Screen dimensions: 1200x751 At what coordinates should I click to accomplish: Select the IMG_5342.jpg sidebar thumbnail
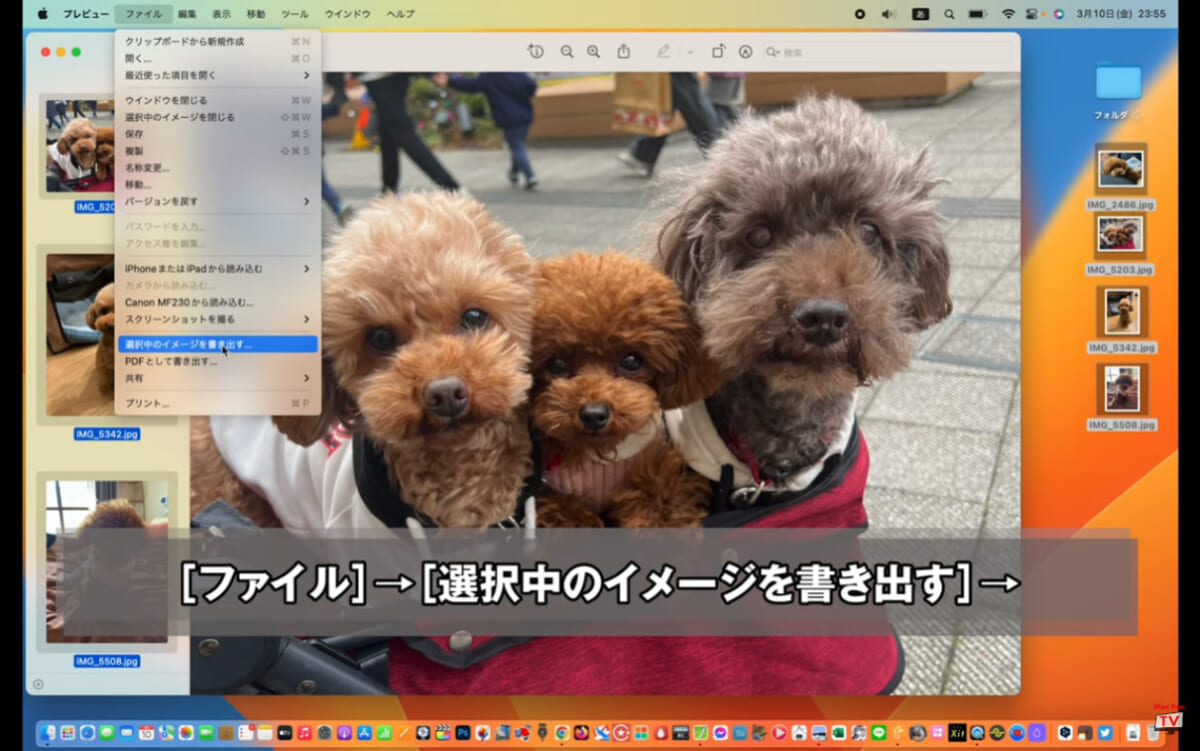coord(80,334)
